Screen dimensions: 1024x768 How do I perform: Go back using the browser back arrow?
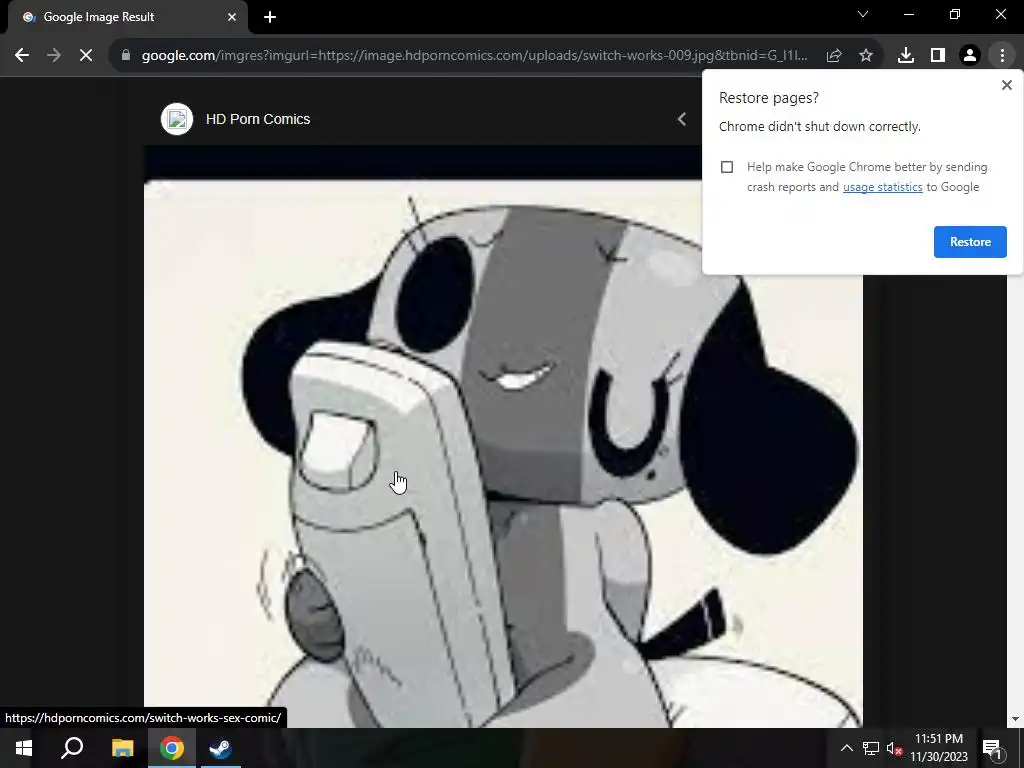coord(22,56)
